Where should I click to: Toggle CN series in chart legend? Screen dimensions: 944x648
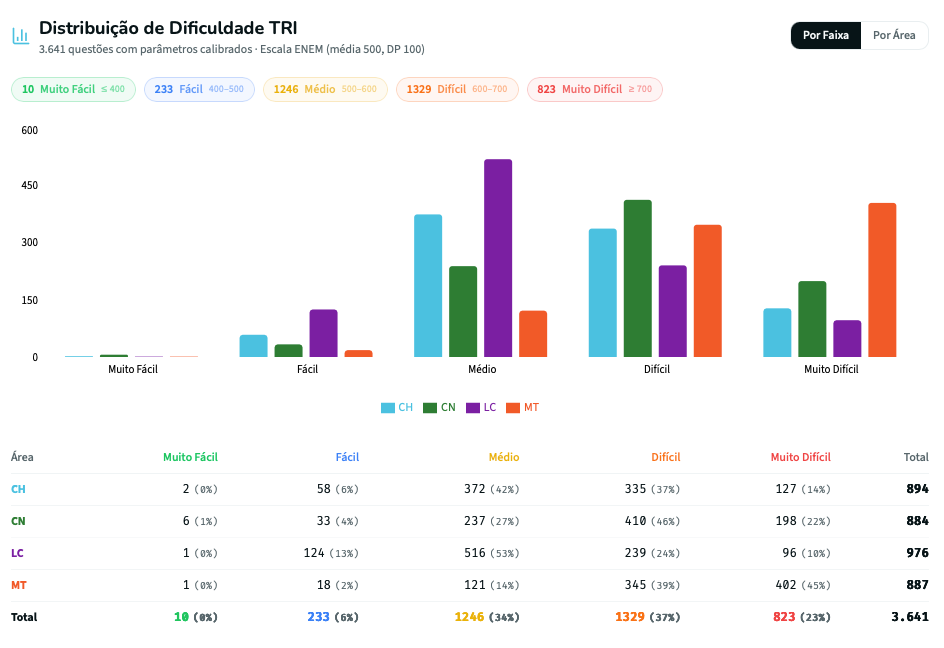pyautogui.click(x=439, y=408)
